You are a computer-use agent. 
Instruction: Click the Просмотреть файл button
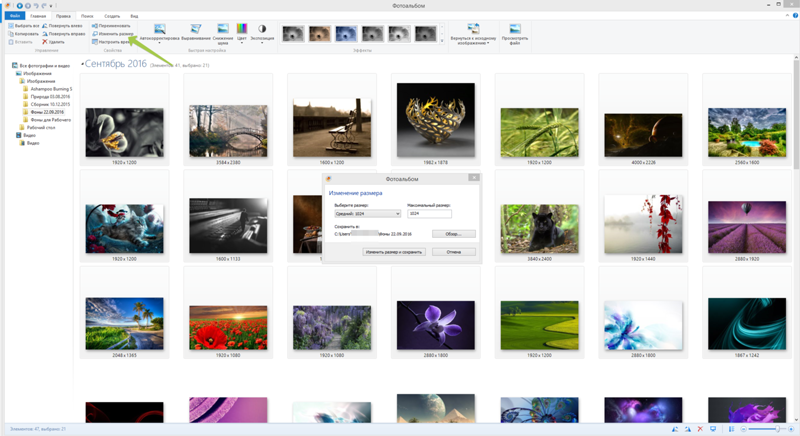515,33
